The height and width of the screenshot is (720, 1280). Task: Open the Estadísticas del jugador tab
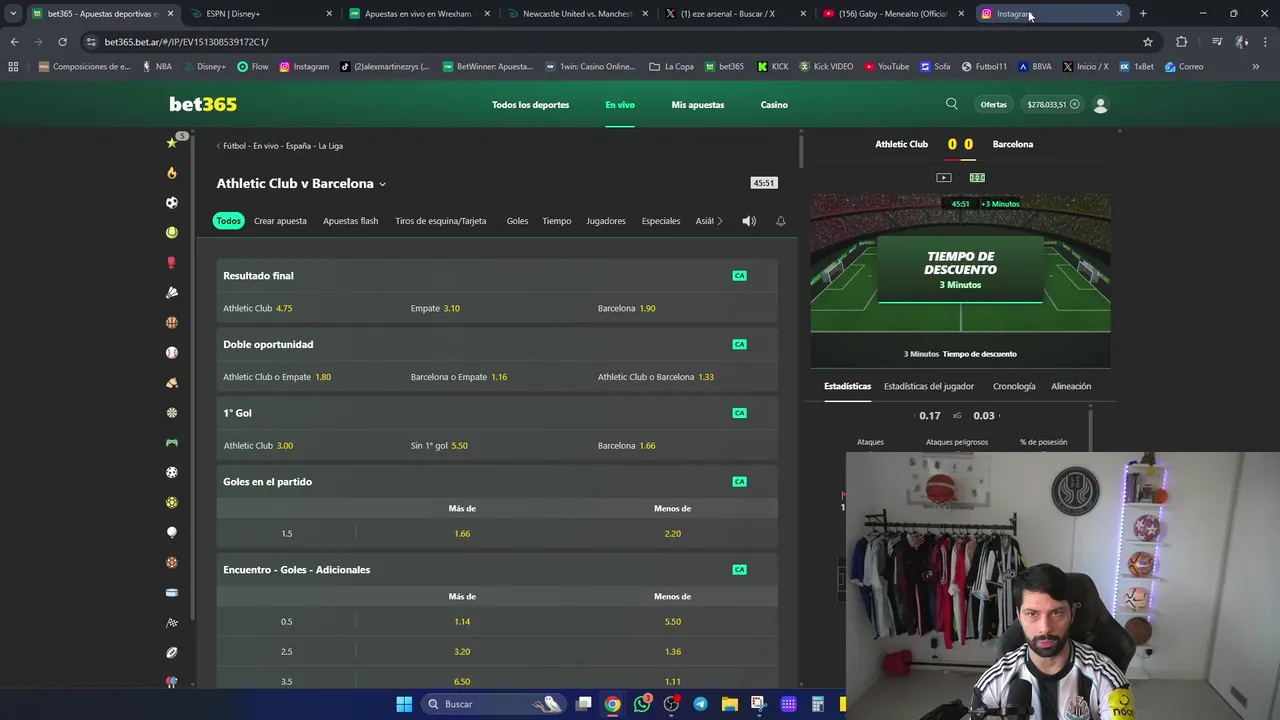[x=929, y=386]
